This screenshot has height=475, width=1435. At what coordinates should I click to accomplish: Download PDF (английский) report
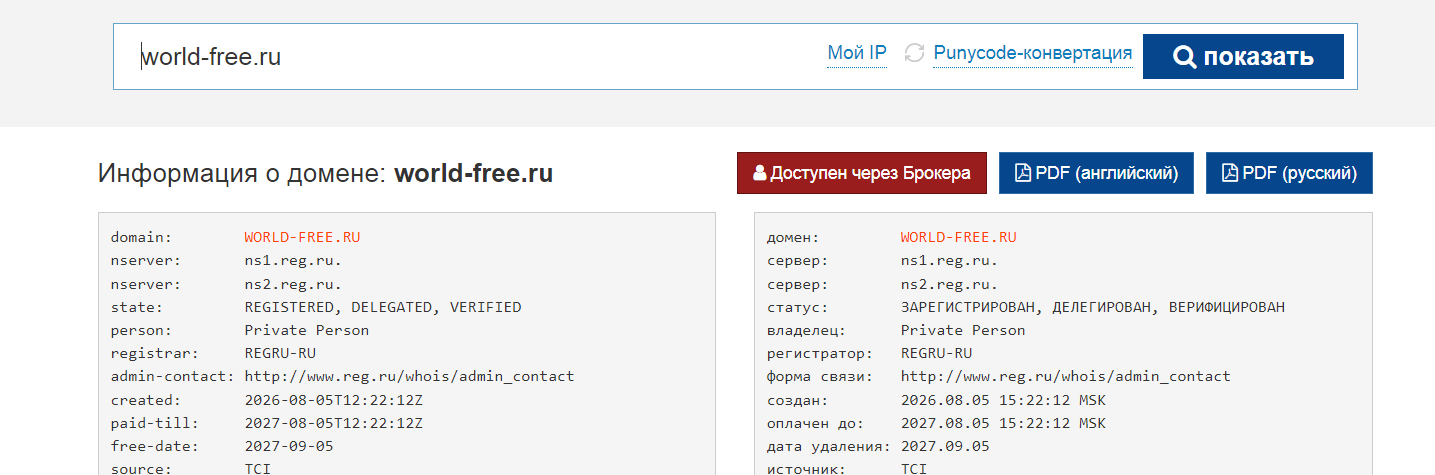tap(1097, 173)
